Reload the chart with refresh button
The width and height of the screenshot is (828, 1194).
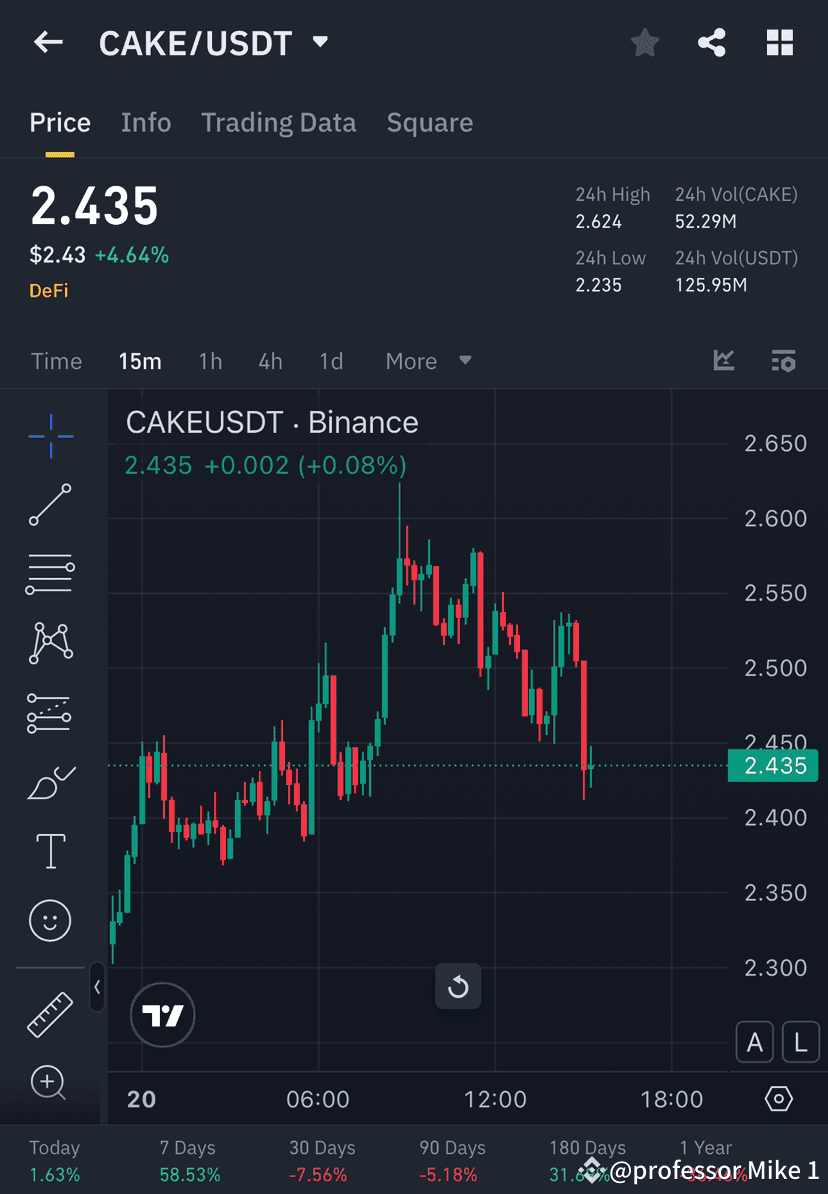(x=458, y=986)
